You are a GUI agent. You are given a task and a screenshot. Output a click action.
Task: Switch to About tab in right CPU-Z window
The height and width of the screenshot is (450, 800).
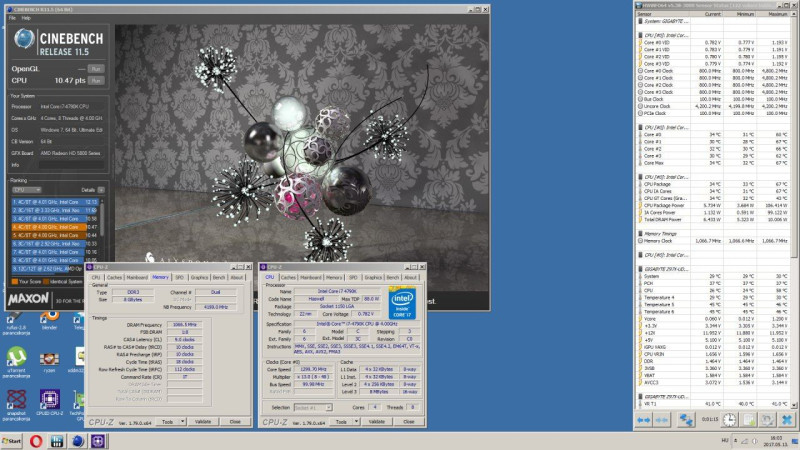(x=411, y=278)
